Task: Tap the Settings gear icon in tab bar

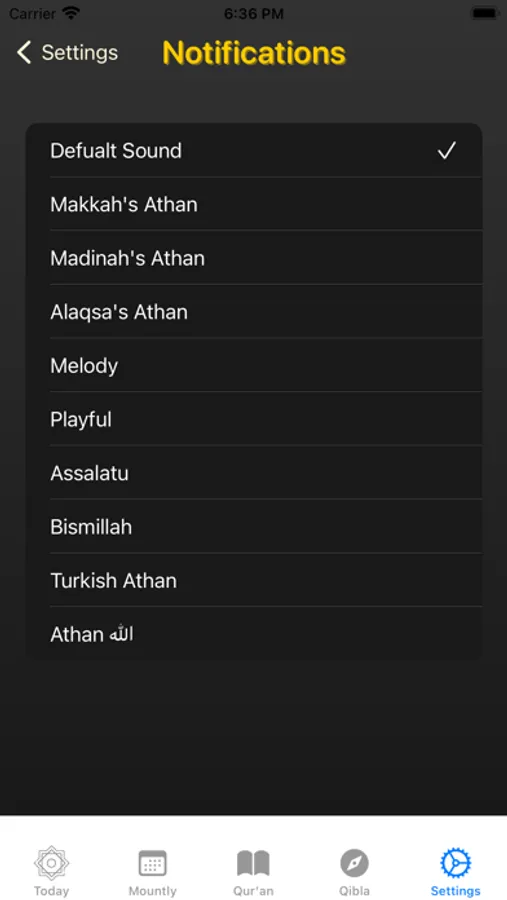Action: tap(455, 863)
